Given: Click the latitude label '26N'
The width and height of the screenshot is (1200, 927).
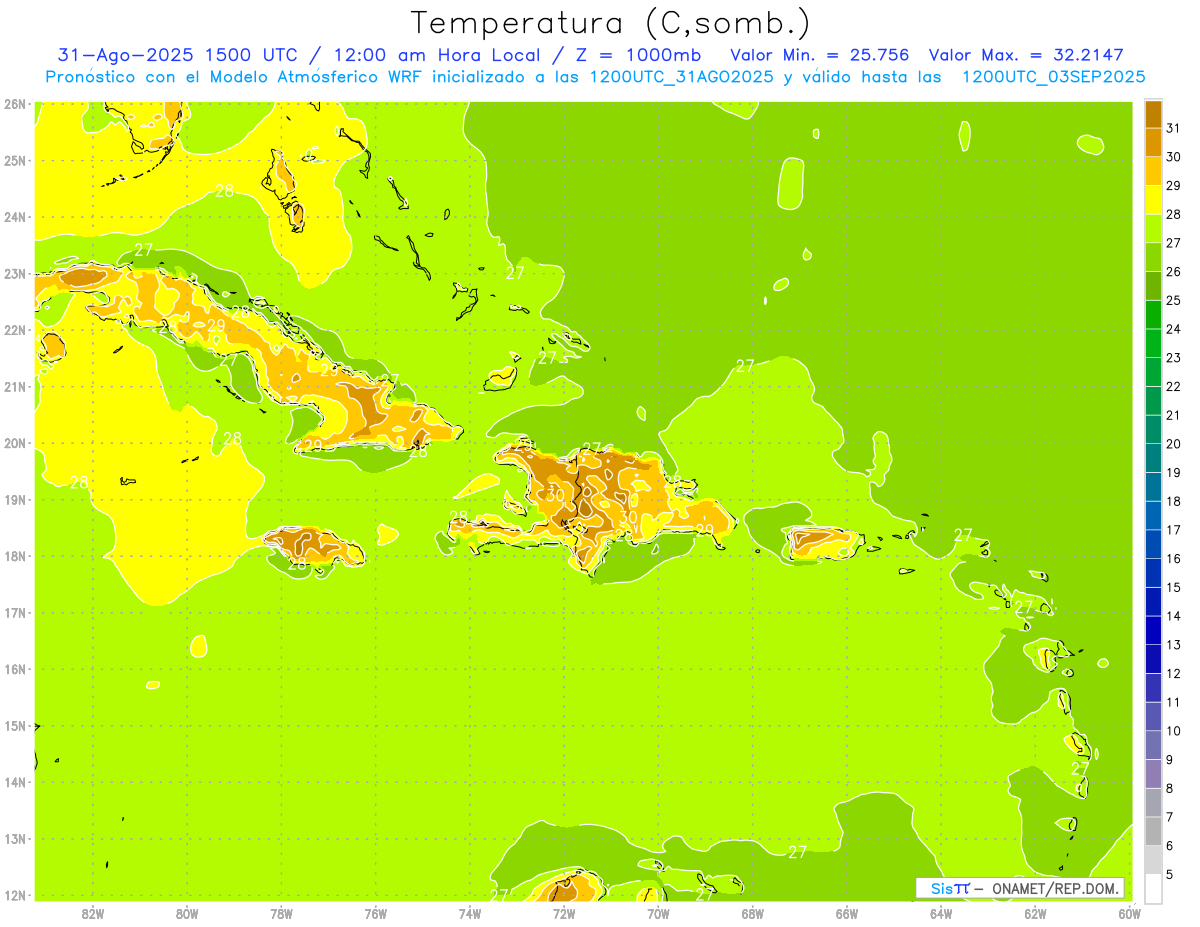Looking at the screenshot, I should (14, 104).
